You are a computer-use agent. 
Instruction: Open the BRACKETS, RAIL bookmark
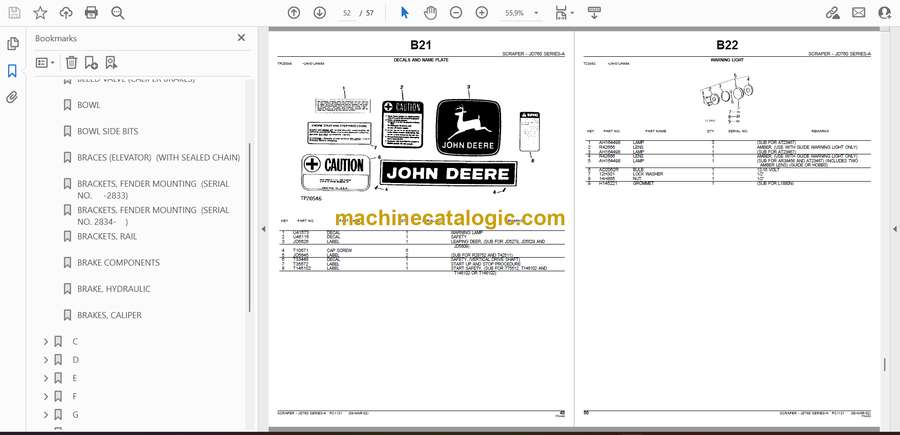click(107, 236)
